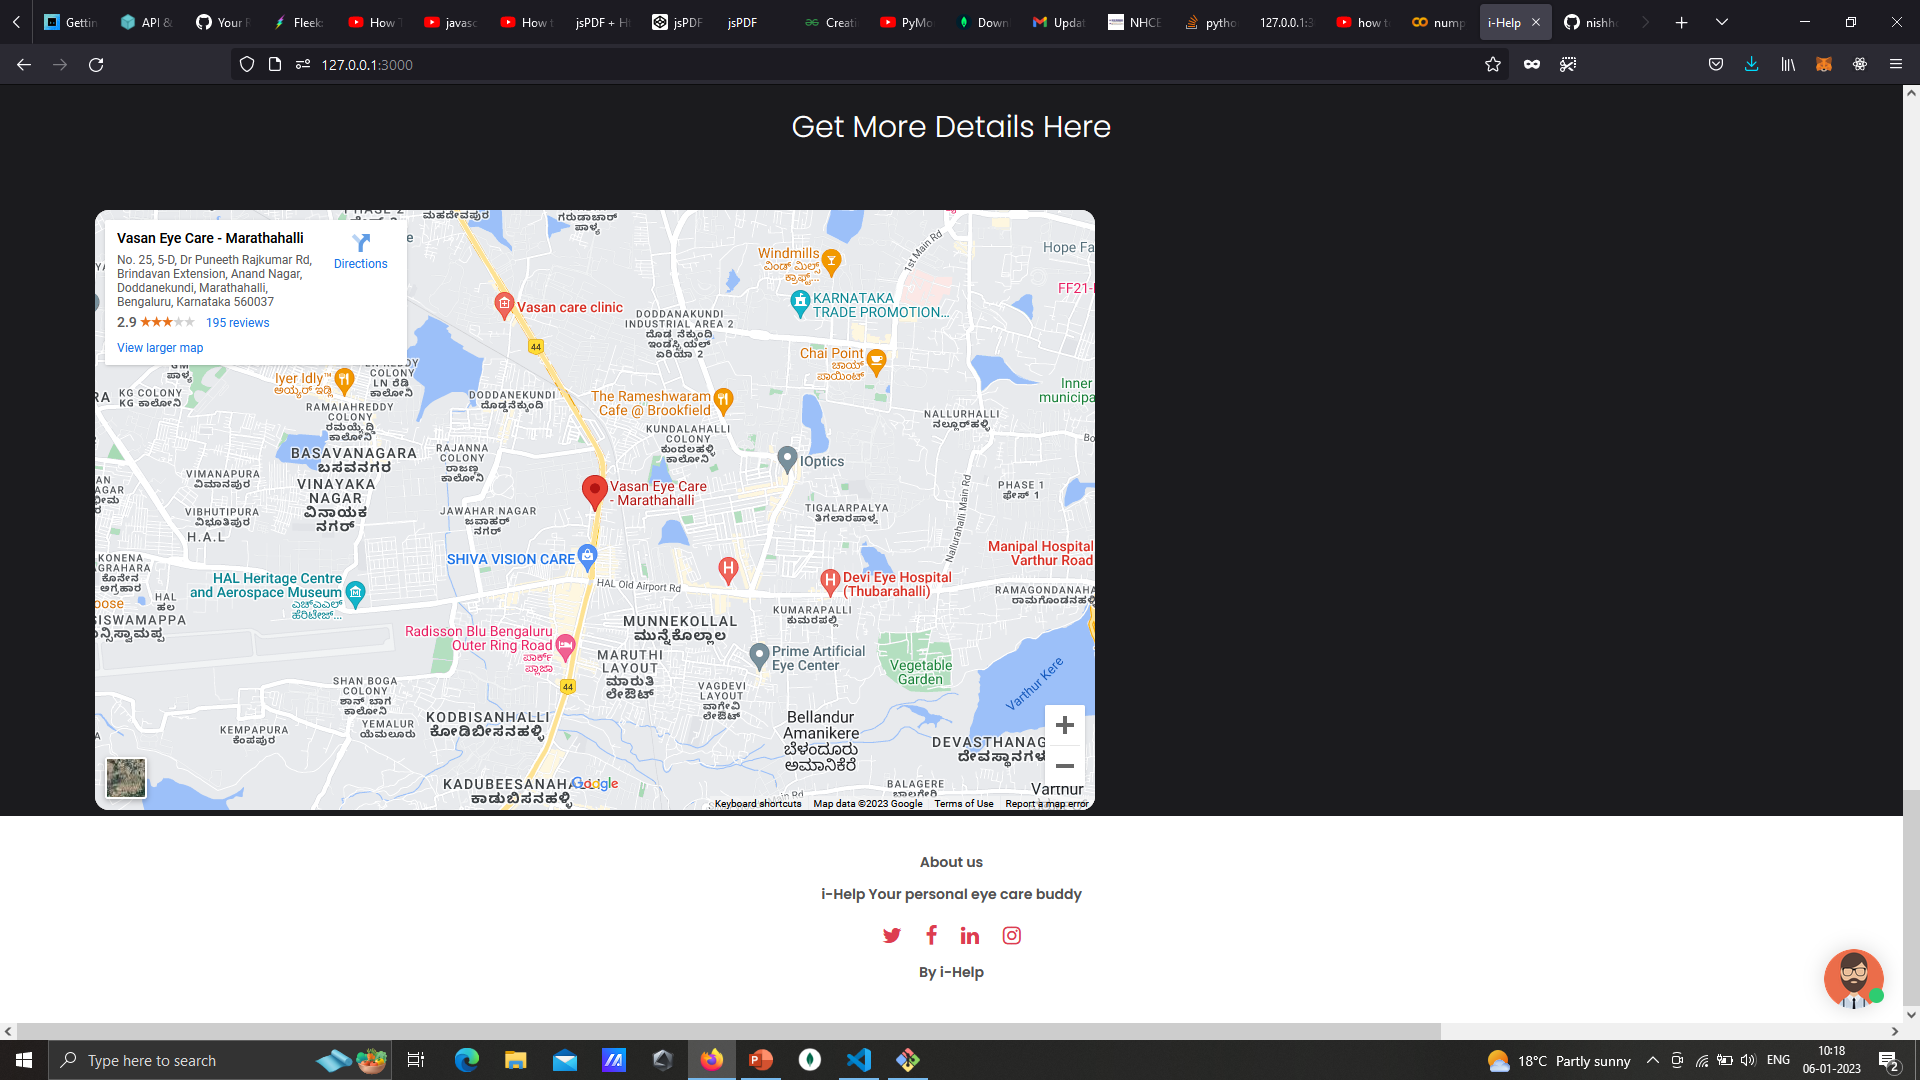Switch to the API & tab

coord(147,22)
